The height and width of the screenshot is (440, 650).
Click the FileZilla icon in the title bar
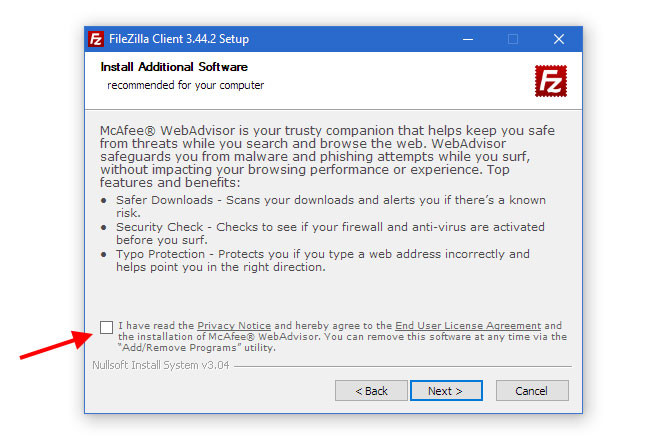(96, 39)
